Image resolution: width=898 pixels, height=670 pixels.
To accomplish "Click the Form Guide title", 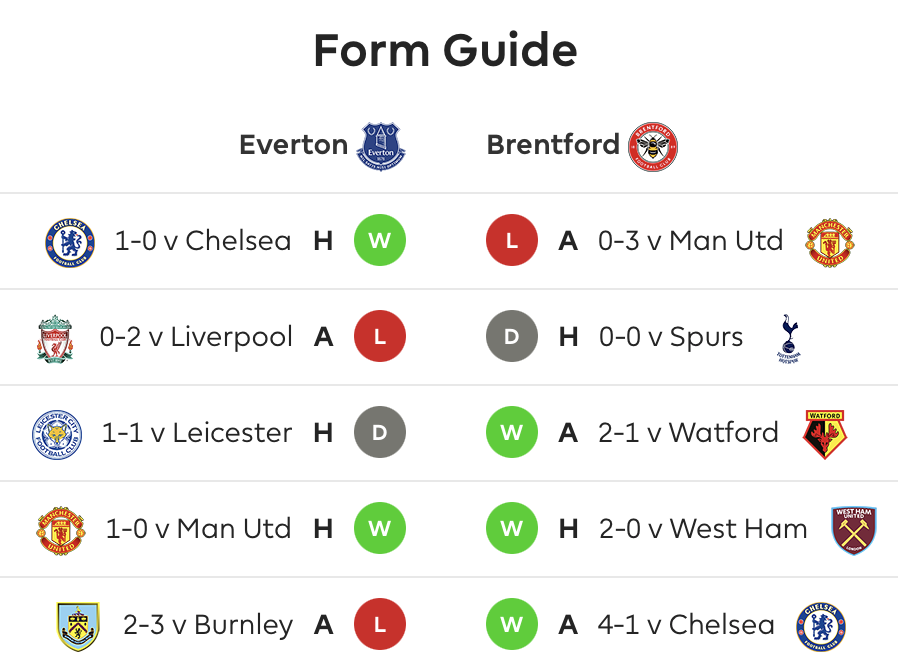I will [446, 50].
